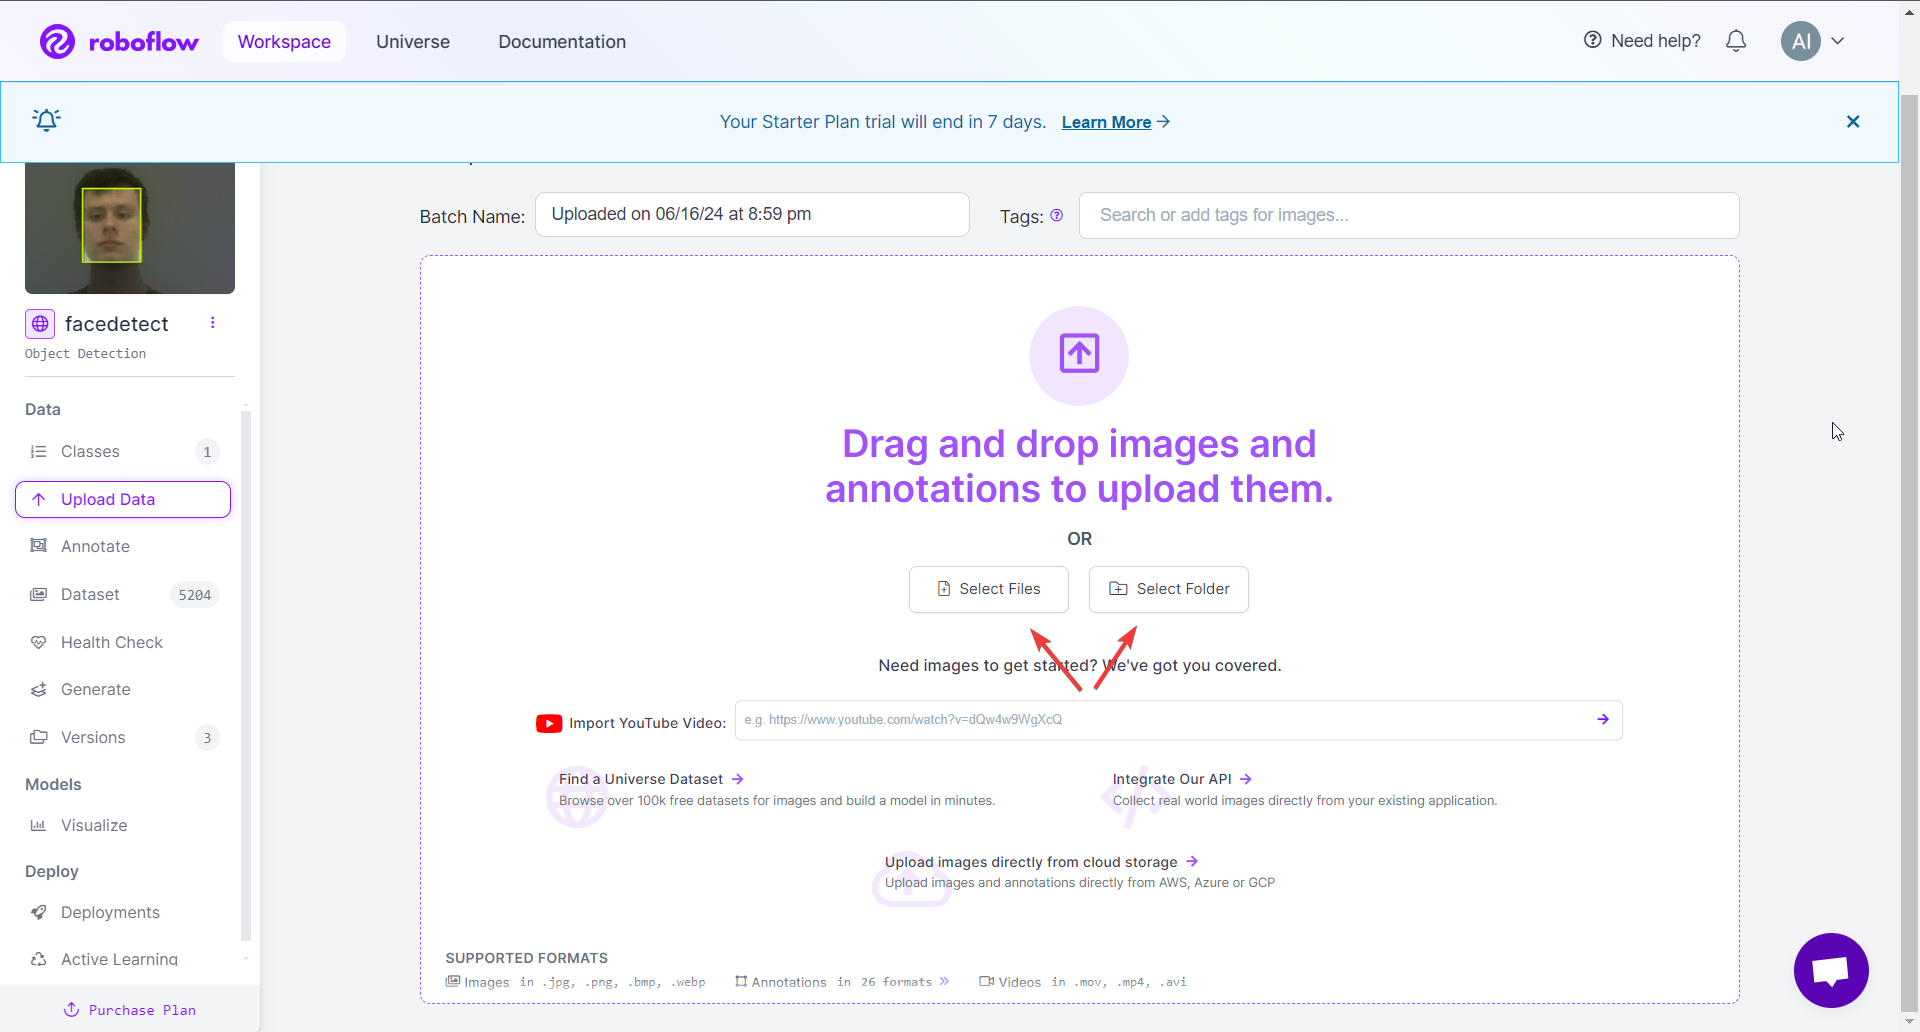Click the notification bell
The image size is (1920, 1032).
[x=1736, y=41]
